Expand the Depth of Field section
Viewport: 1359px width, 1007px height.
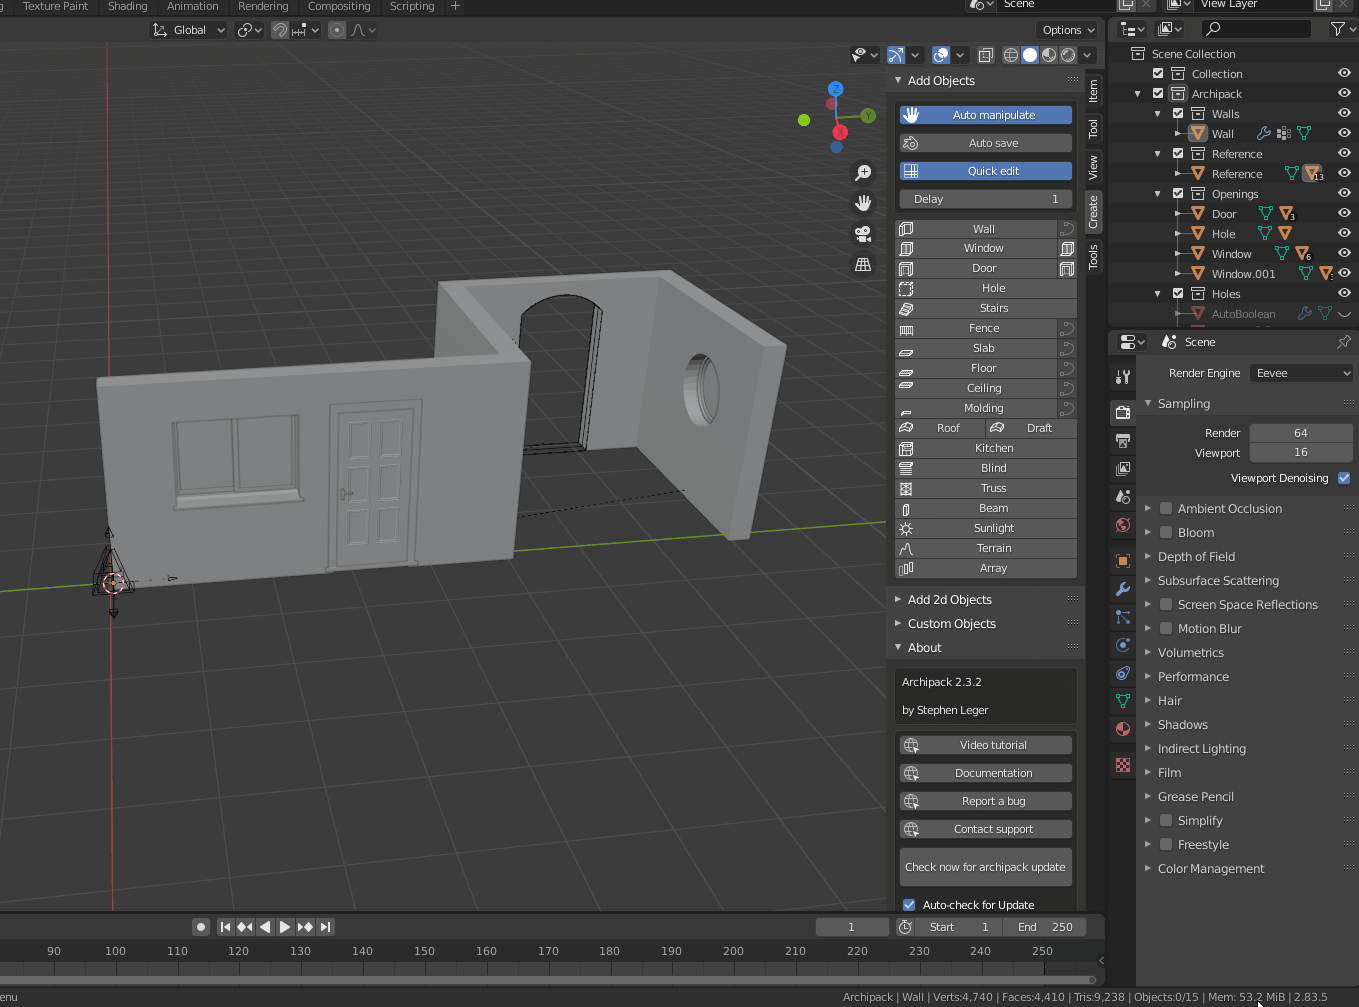tap(1196, 556)
